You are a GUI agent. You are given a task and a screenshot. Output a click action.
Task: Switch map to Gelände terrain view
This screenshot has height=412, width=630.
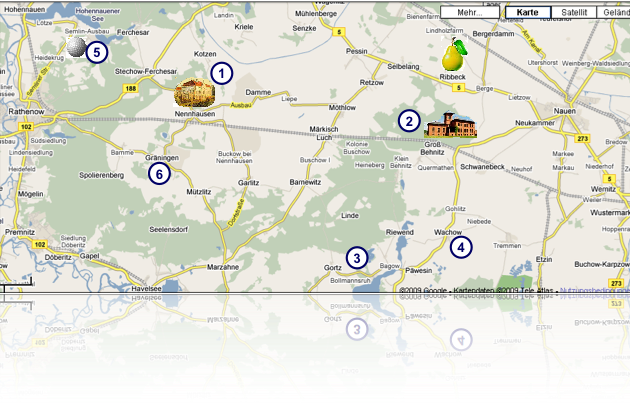(612, 13)
